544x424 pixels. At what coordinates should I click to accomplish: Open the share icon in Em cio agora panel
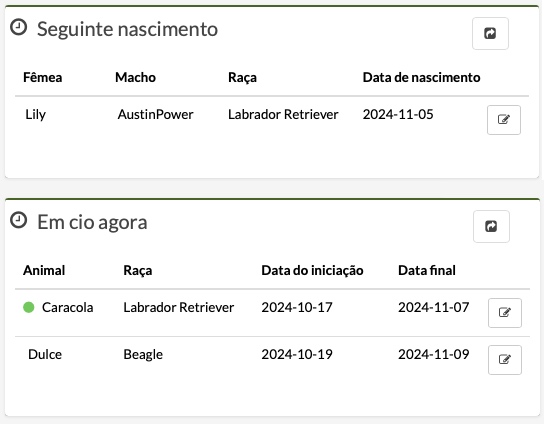point(491,226)
